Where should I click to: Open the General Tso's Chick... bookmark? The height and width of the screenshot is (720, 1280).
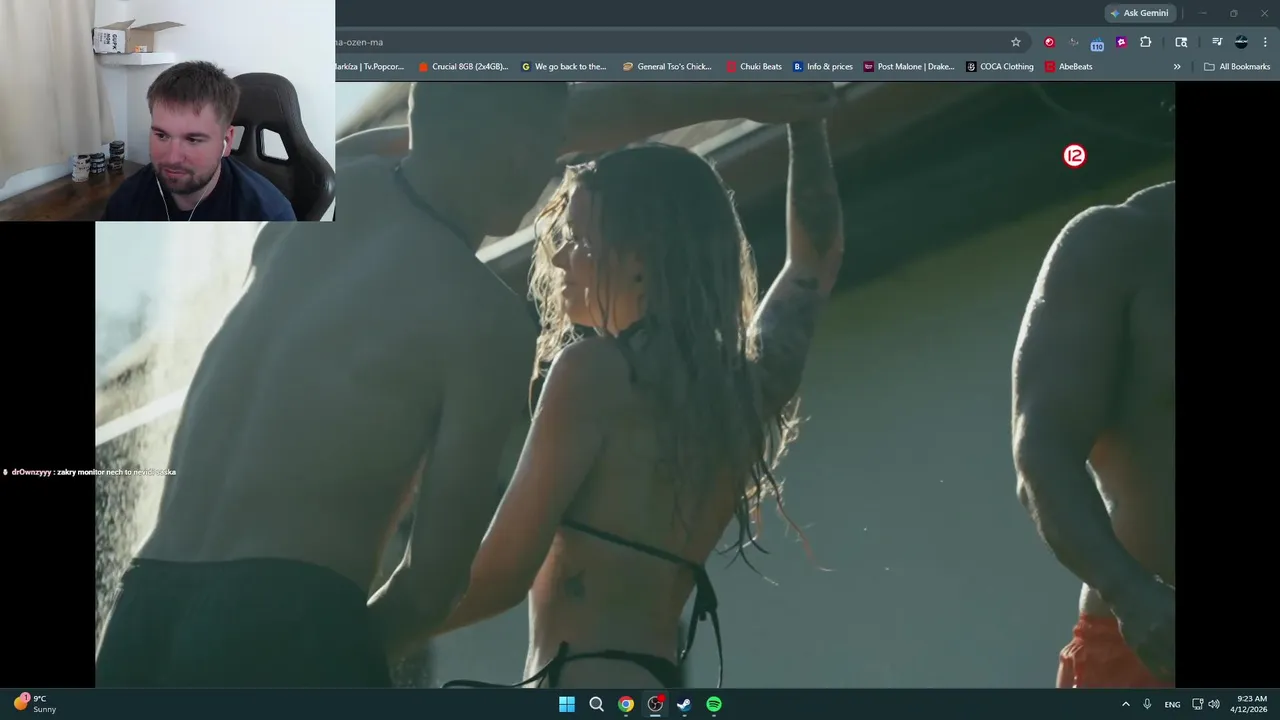667,67
